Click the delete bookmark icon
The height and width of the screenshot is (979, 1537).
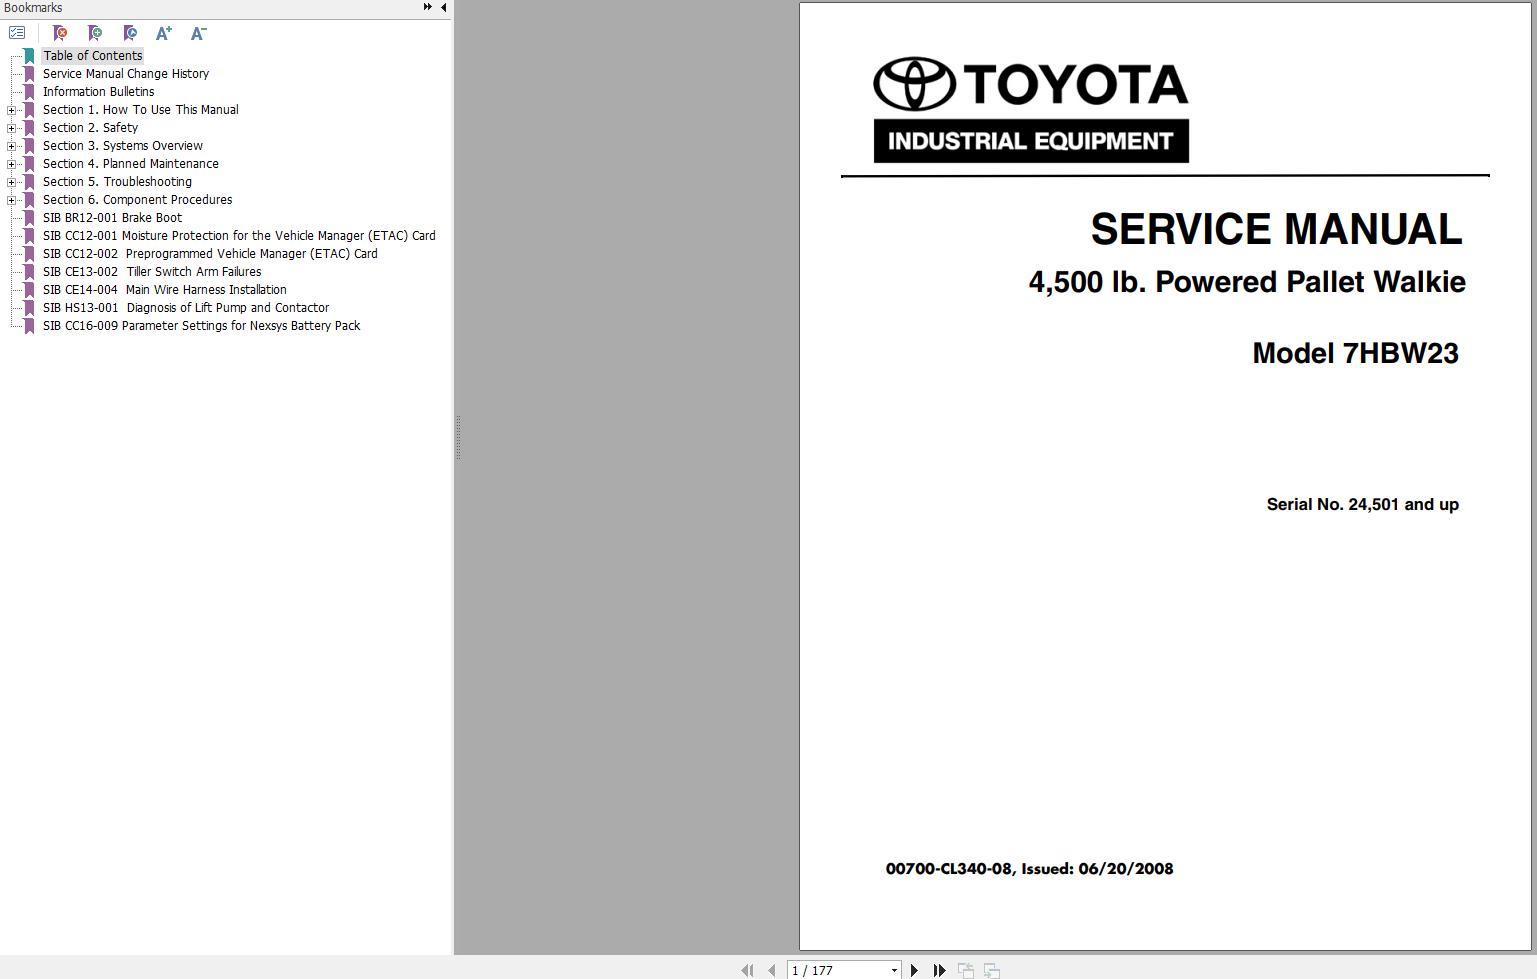tap(60, 33)
